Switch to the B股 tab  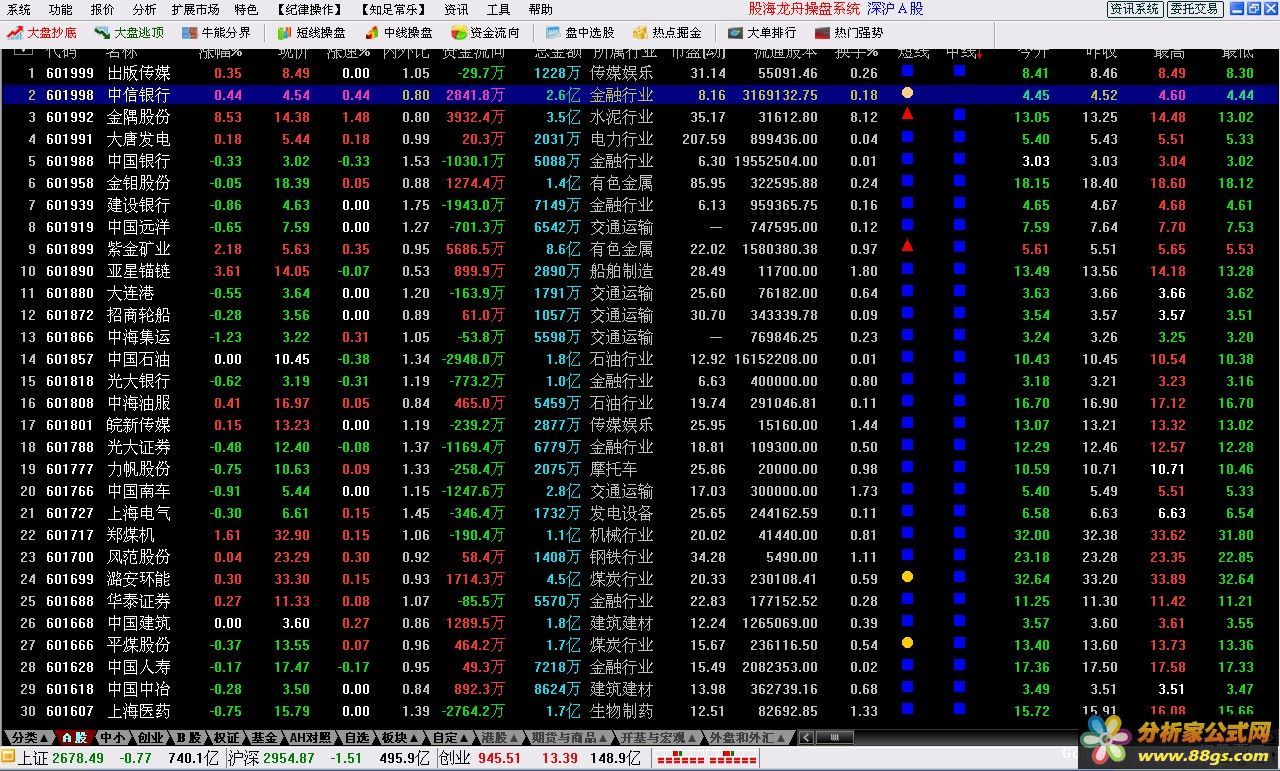click(189, 737)
